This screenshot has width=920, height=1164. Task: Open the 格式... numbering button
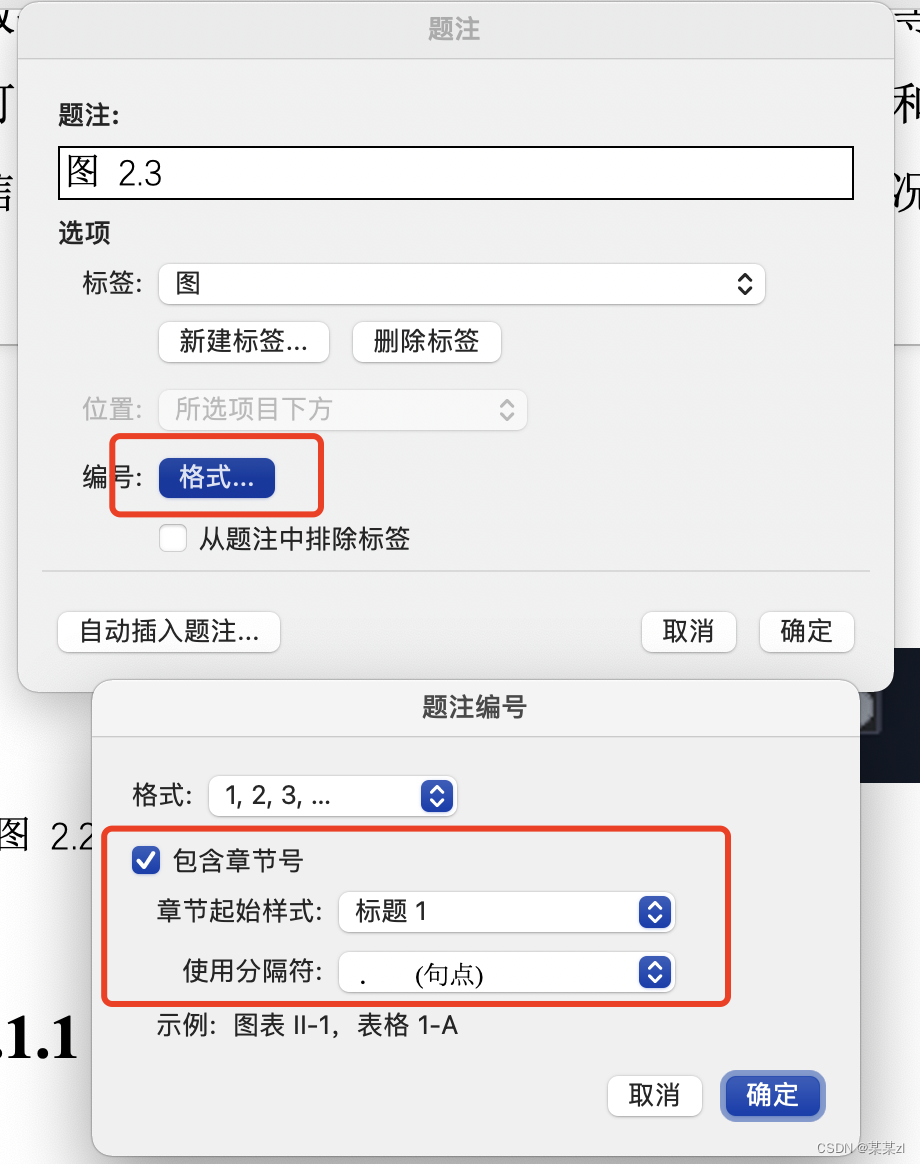[x=217, y=477]
